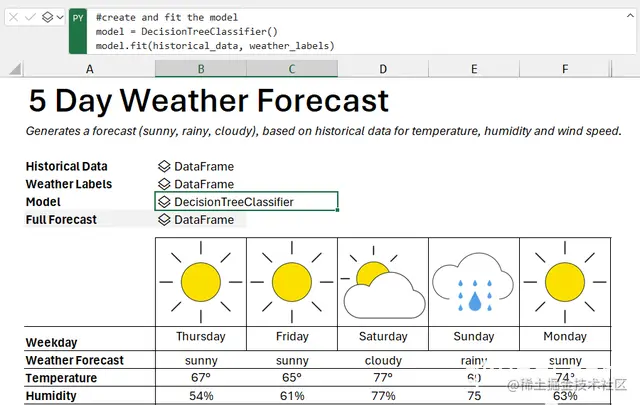Select column F header

coord(565,69)
